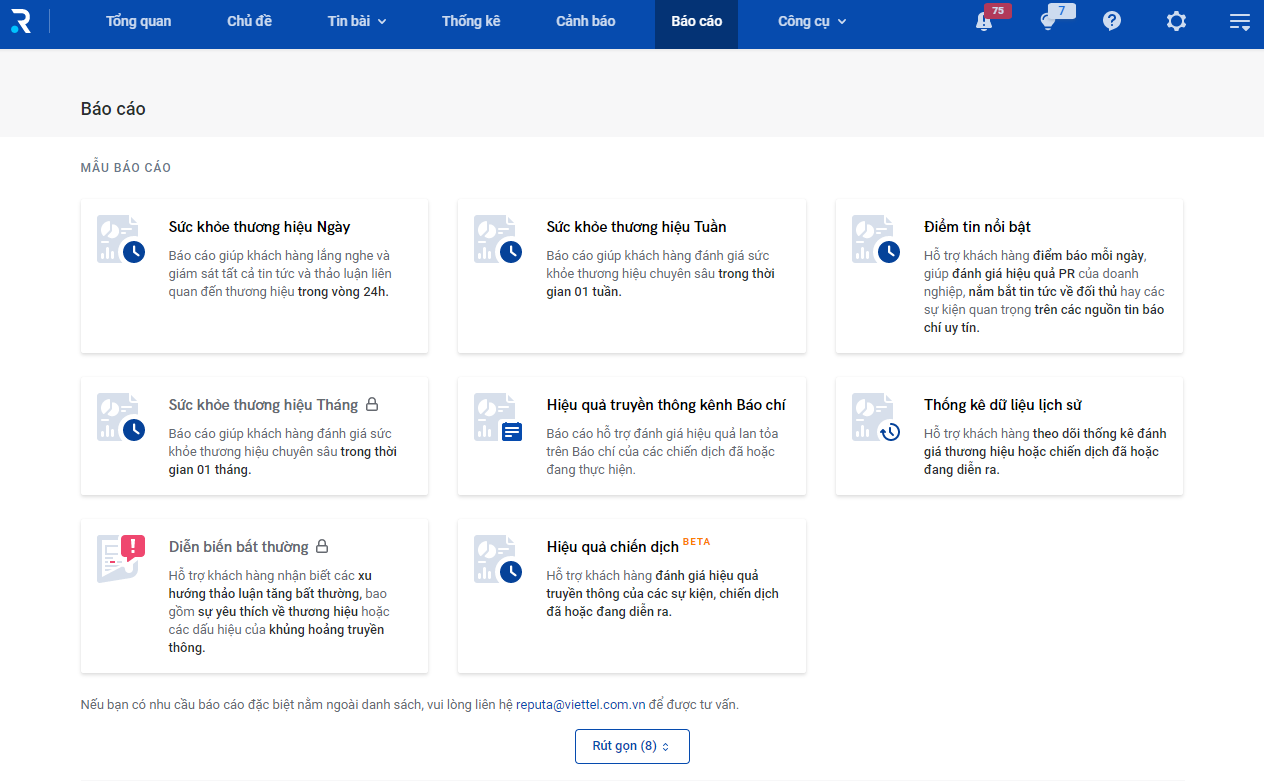Click description text 'gian 01 tuần.'
The width and height of the screenshot is (1264, 784).
584,292
